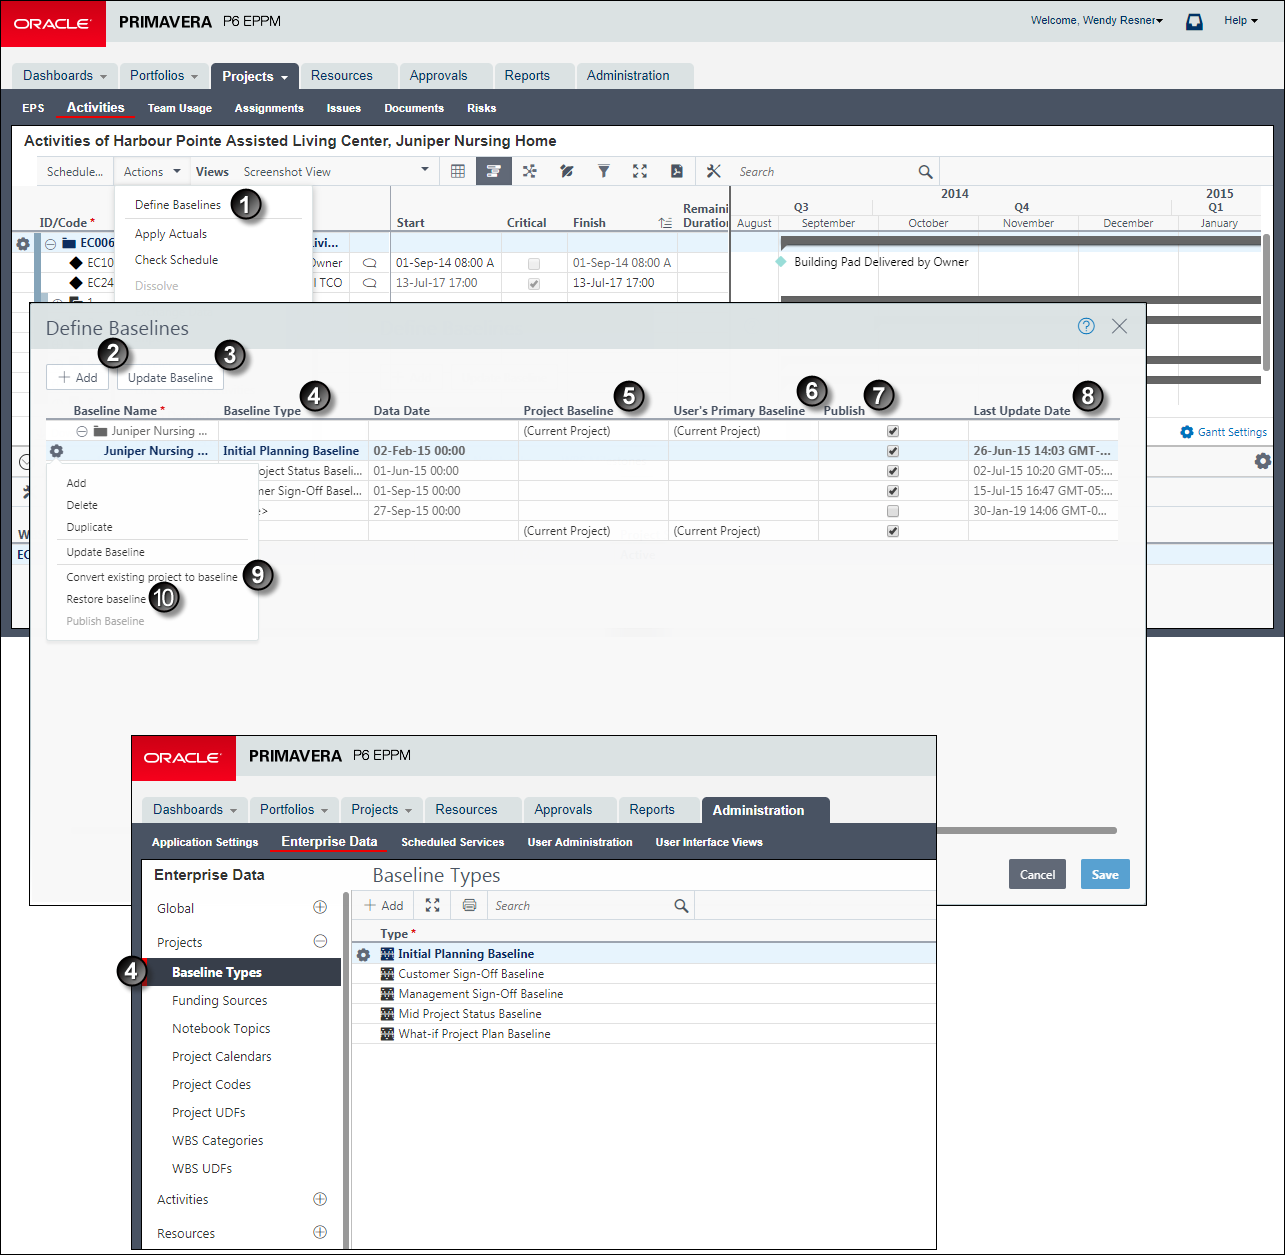Viewport: 1285px width, 1255px height.
Task: Click the filter funnel icon in Activities toolbar
Action: 604,171
